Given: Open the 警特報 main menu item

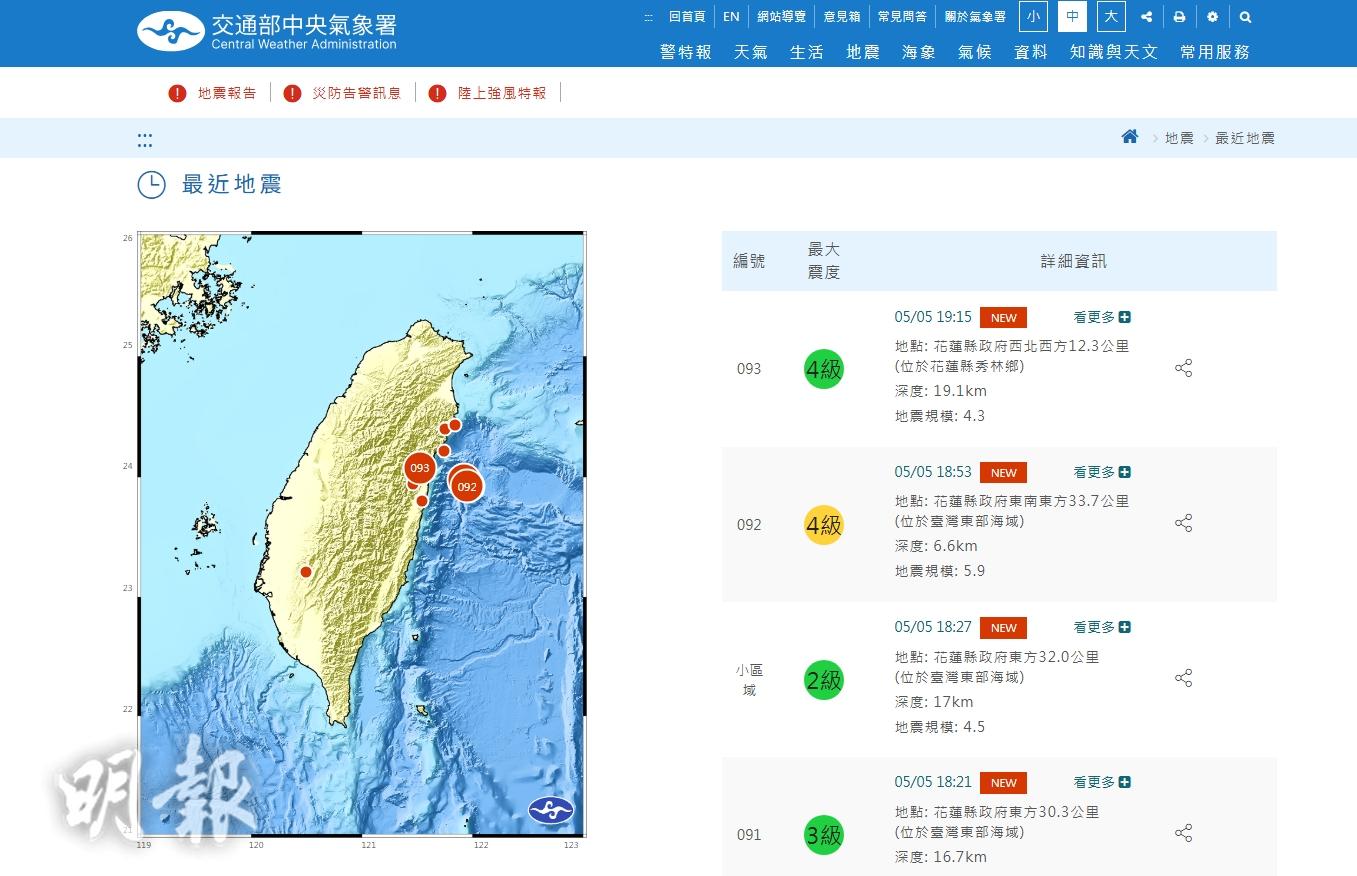Looking at the screenshot, I should tap(685, 52).
